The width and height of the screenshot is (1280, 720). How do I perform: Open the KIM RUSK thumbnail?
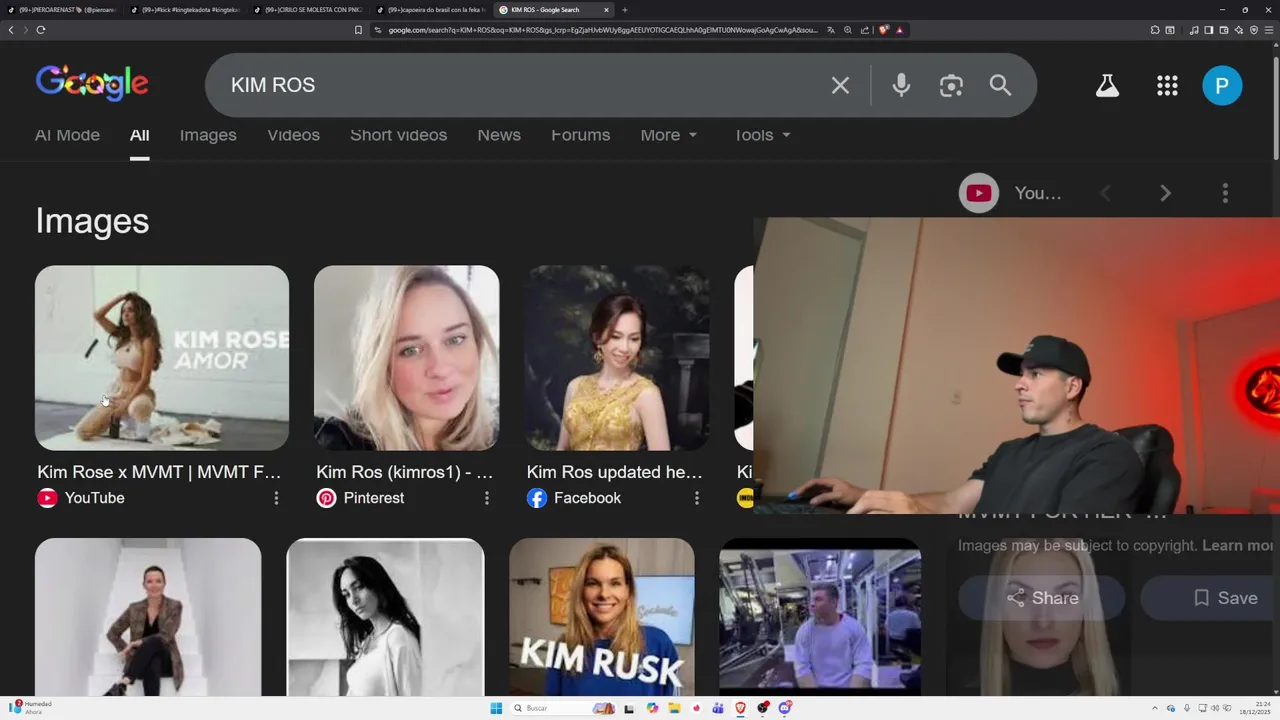(601, 617)
